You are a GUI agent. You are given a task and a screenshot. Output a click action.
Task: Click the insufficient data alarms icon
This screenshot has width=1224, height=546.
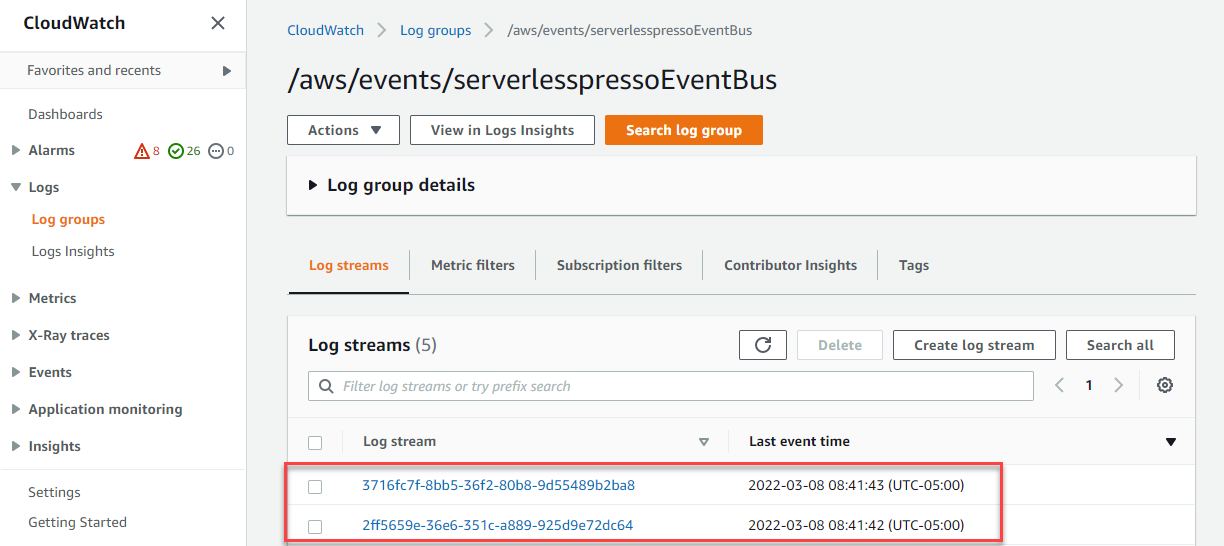coord(215,151)
